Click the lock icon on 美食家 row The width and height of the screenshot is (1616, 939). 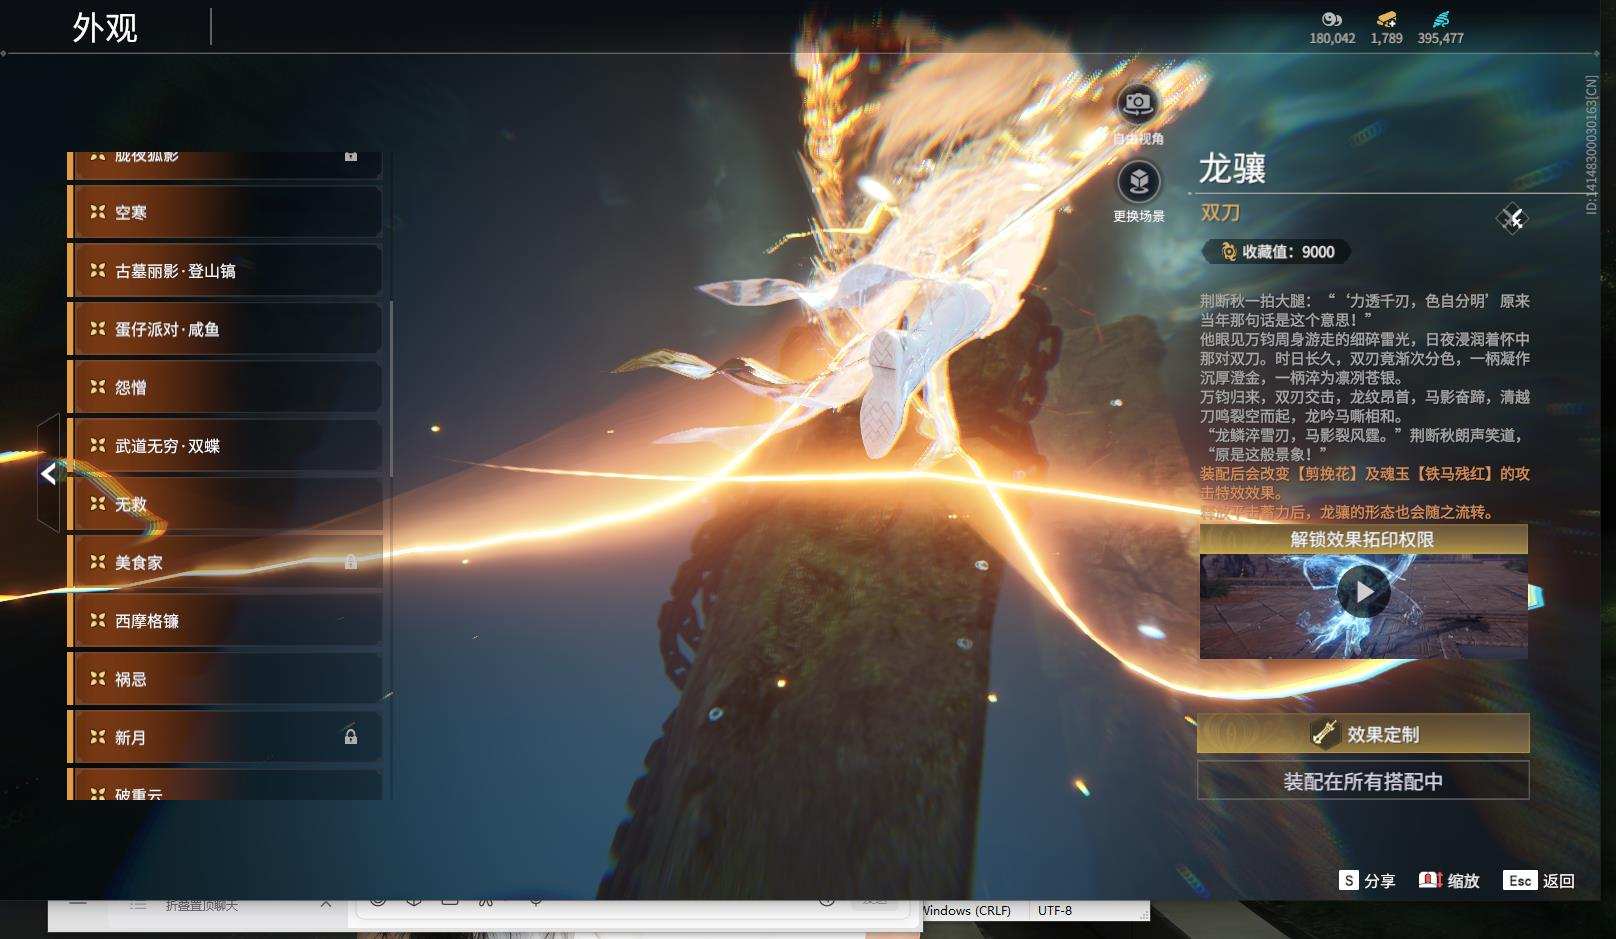351,562
